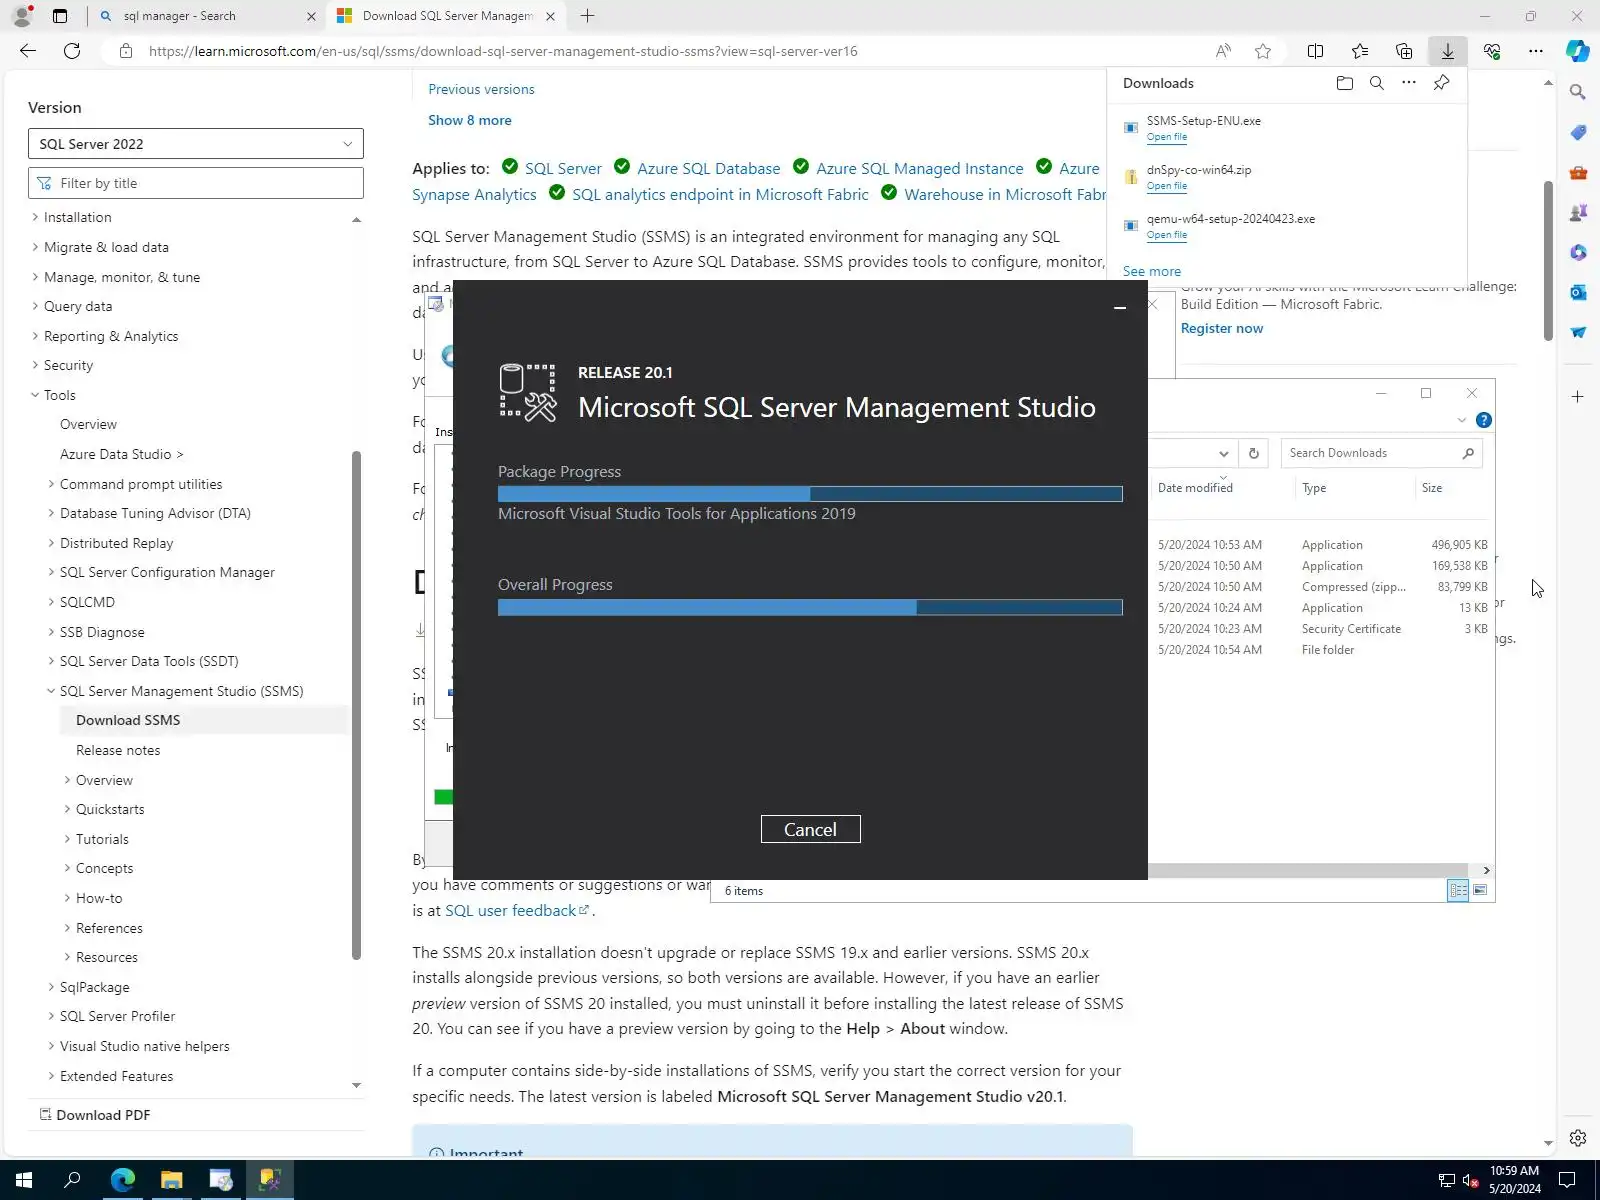Image resolution: width=1600 pixels, height=1200 pixels.
Task: Click Register now link
Action: click(x=1222, y=328)
